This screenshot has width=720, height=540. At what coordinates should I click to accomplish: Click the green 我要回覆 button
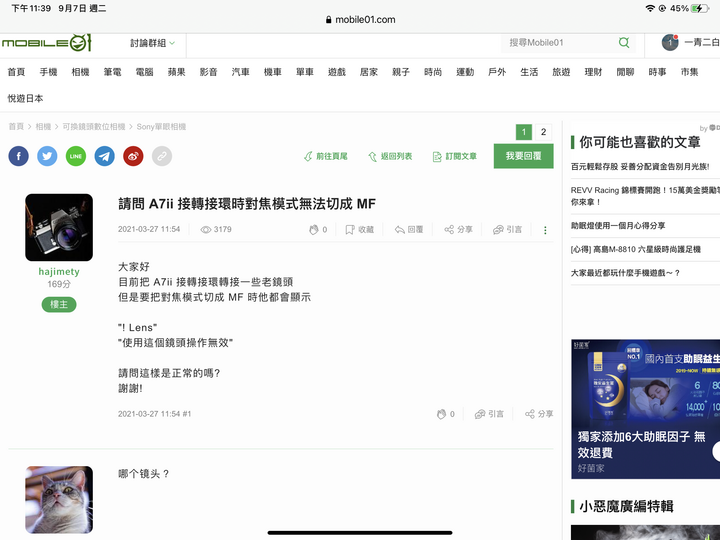523,156
